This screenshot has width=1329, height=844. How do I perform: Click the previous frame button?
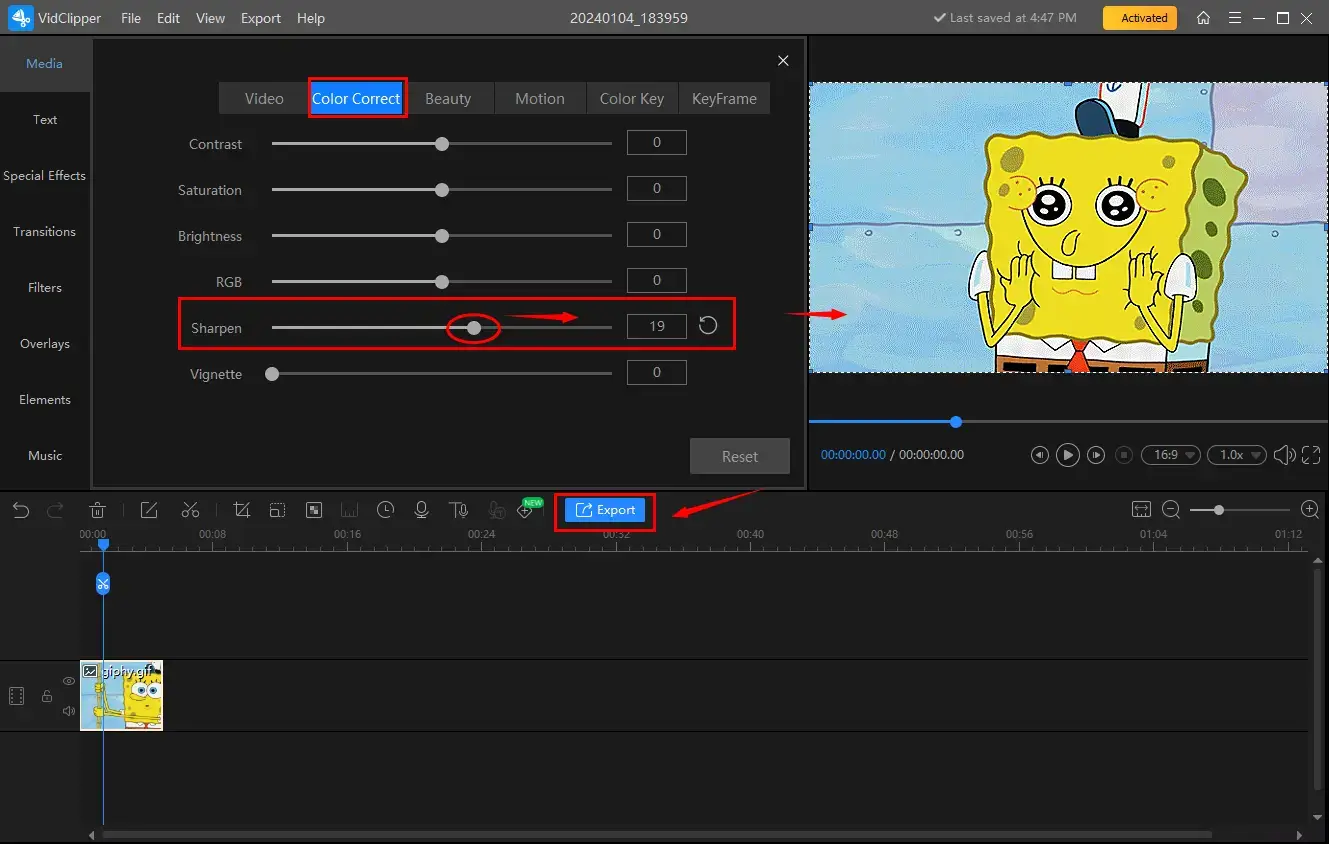coord(1040,455)
